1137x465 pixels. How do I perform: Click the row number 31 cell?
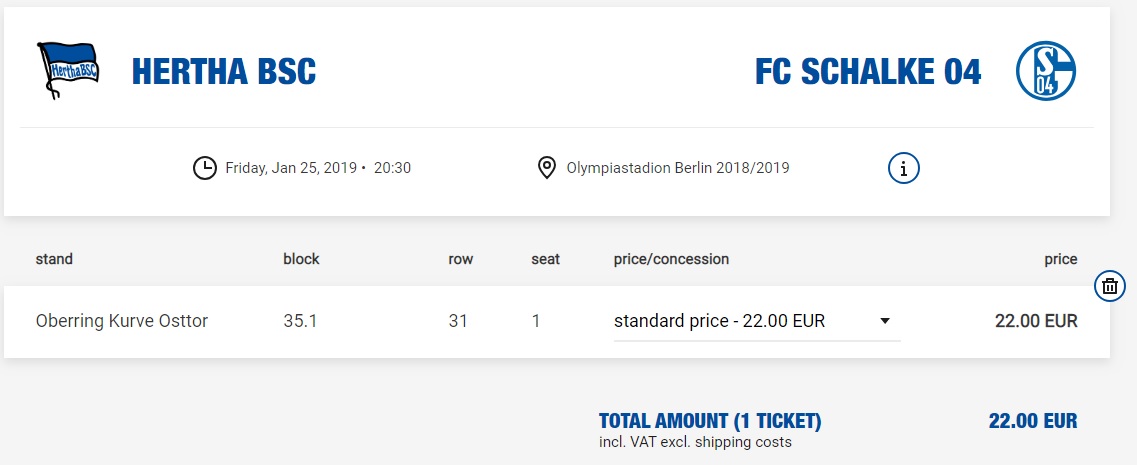460,321
